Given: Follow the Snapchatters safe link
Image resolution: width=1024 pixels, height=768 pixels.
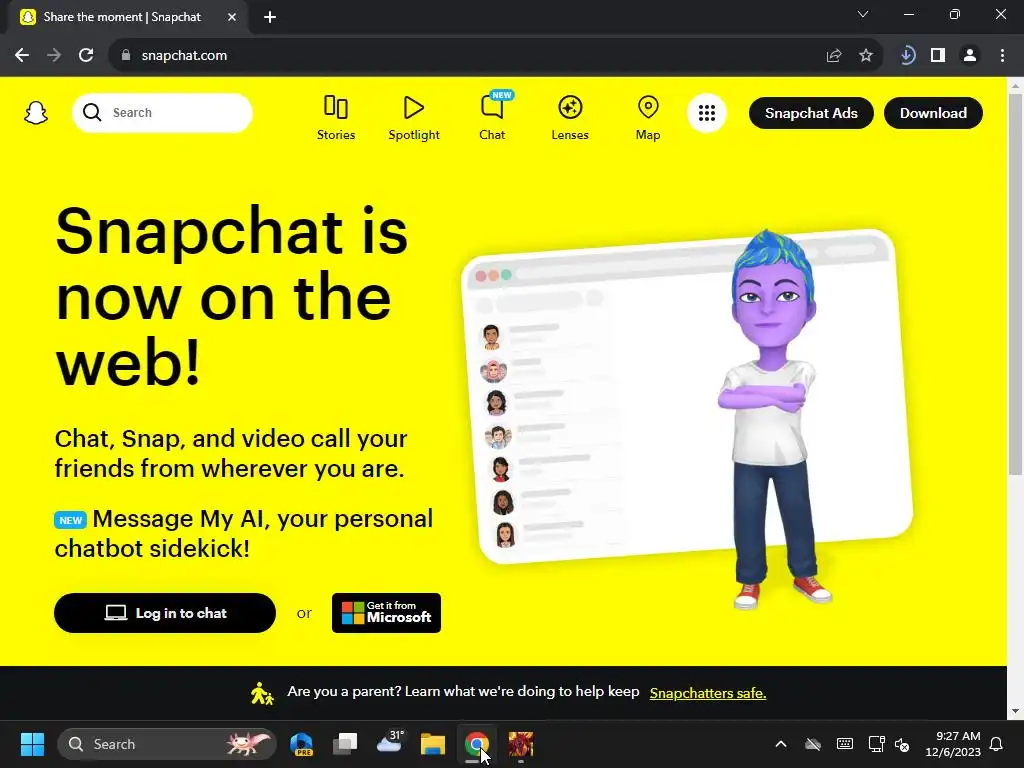Looking at the screenshot, I should [708, 693].
